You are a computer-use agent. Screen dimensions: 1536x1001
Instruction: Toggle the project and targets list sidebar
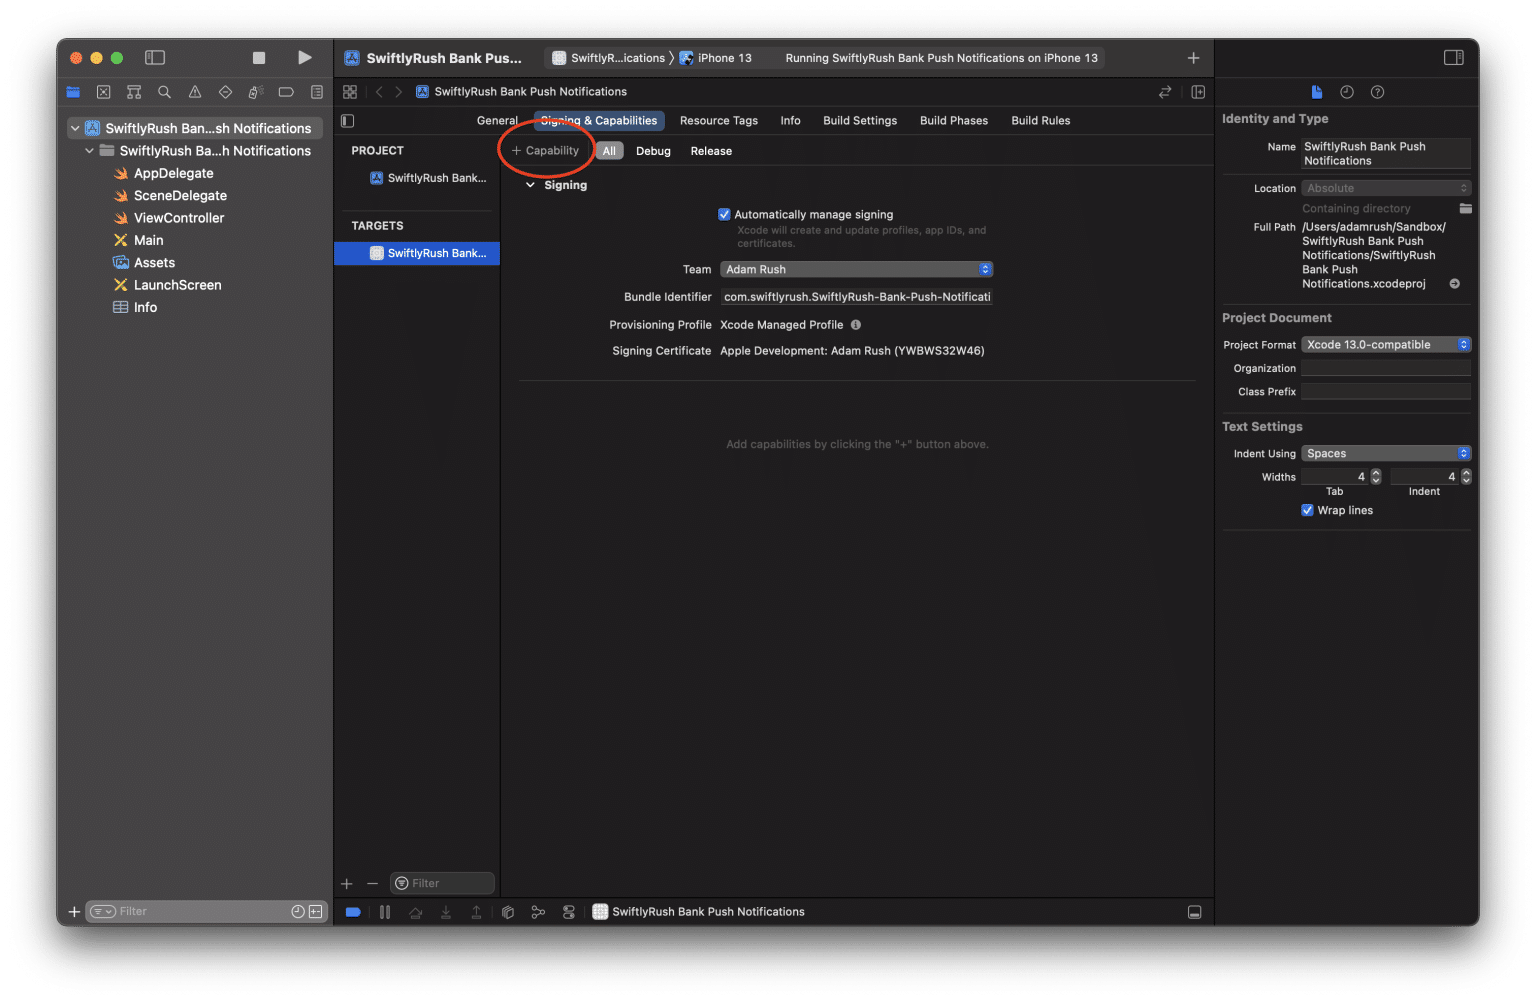pos(348,121)
